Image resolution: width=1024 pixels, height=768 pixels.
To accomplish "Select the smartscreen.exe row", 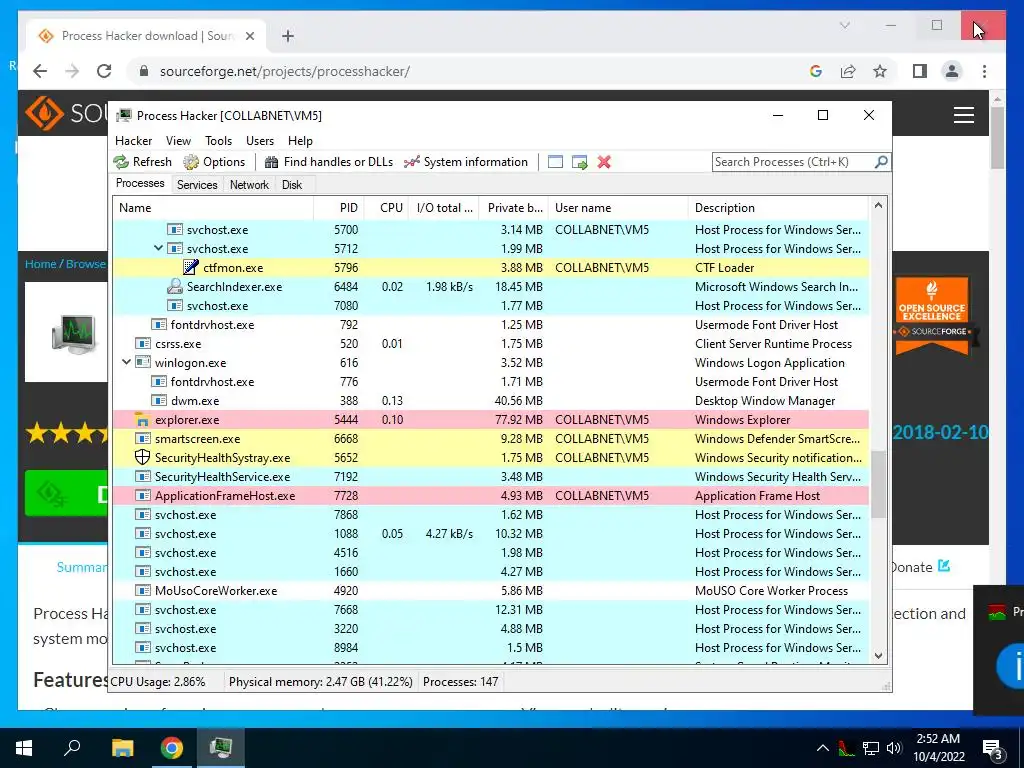I will pyautogui.click(x=491, y=438).
